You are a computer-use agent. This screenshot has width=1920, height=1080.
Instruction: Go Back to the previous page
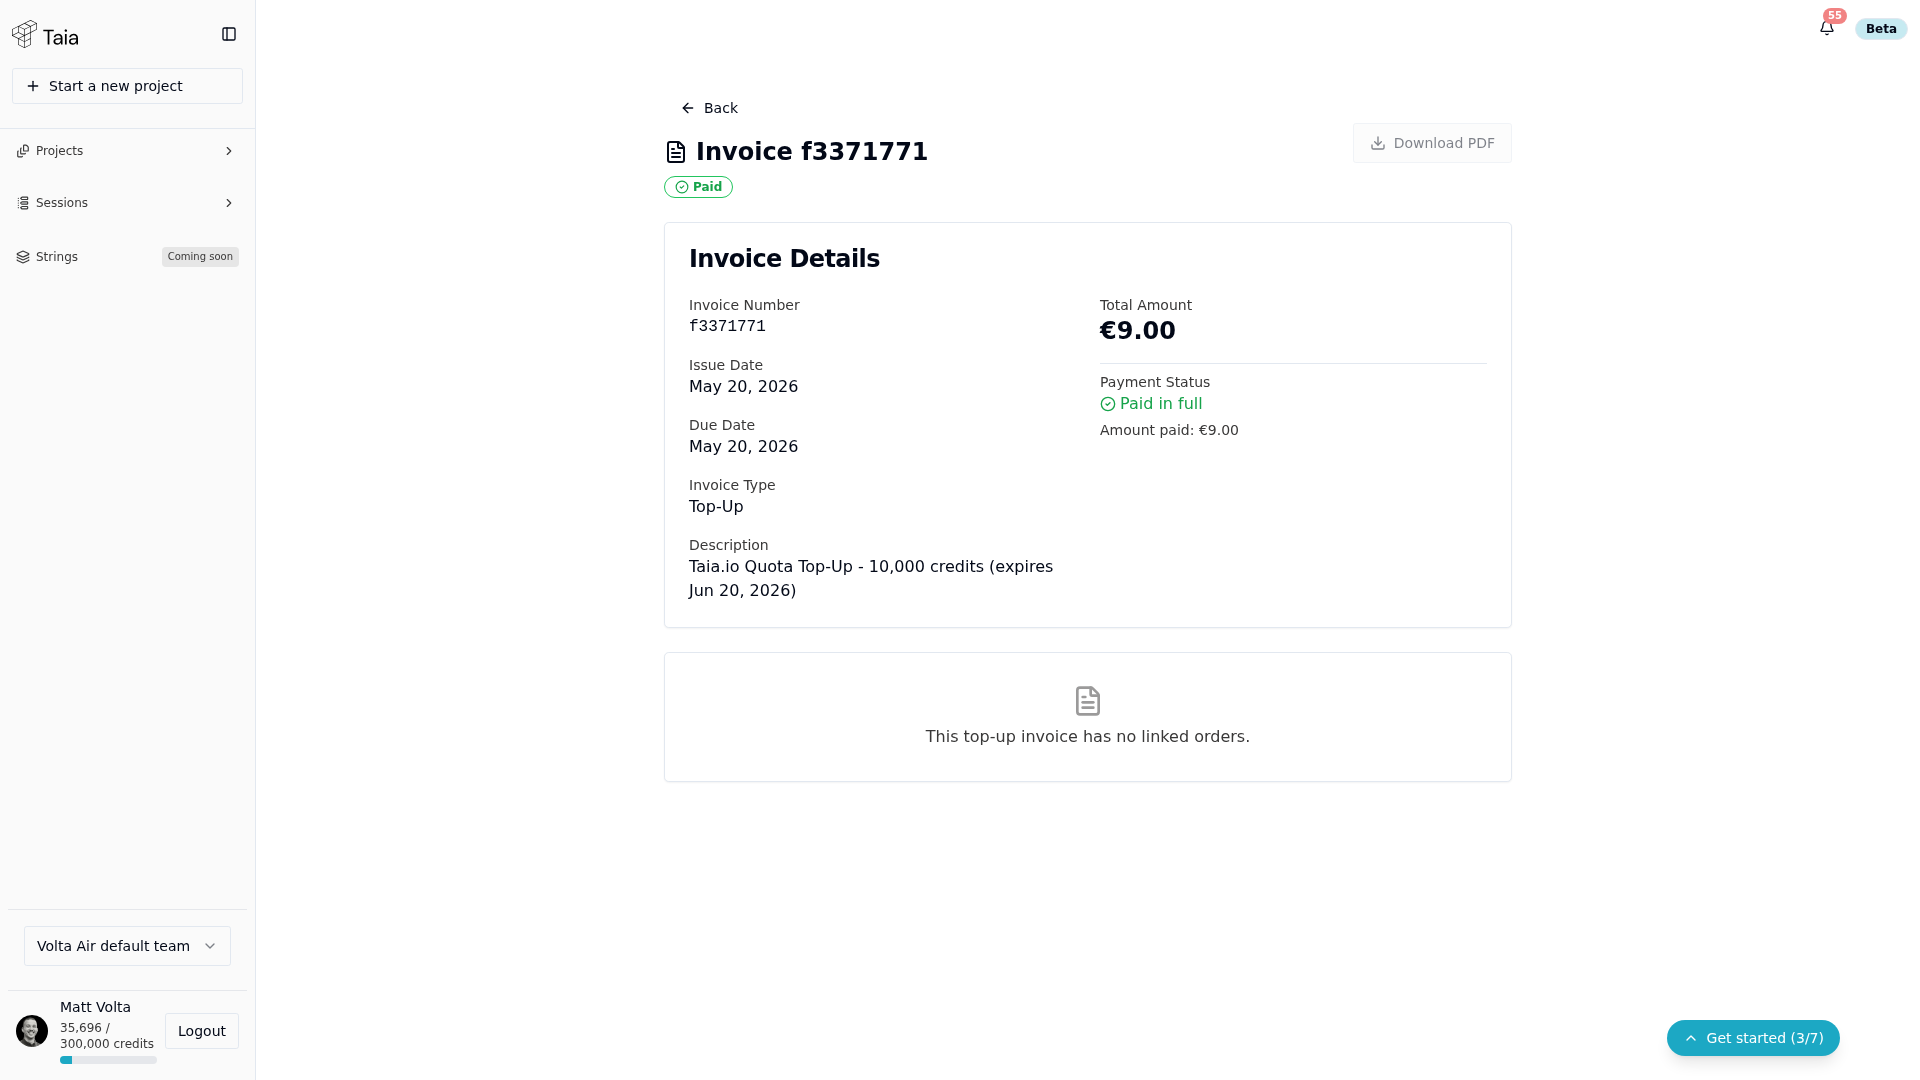tap(709, 108)
